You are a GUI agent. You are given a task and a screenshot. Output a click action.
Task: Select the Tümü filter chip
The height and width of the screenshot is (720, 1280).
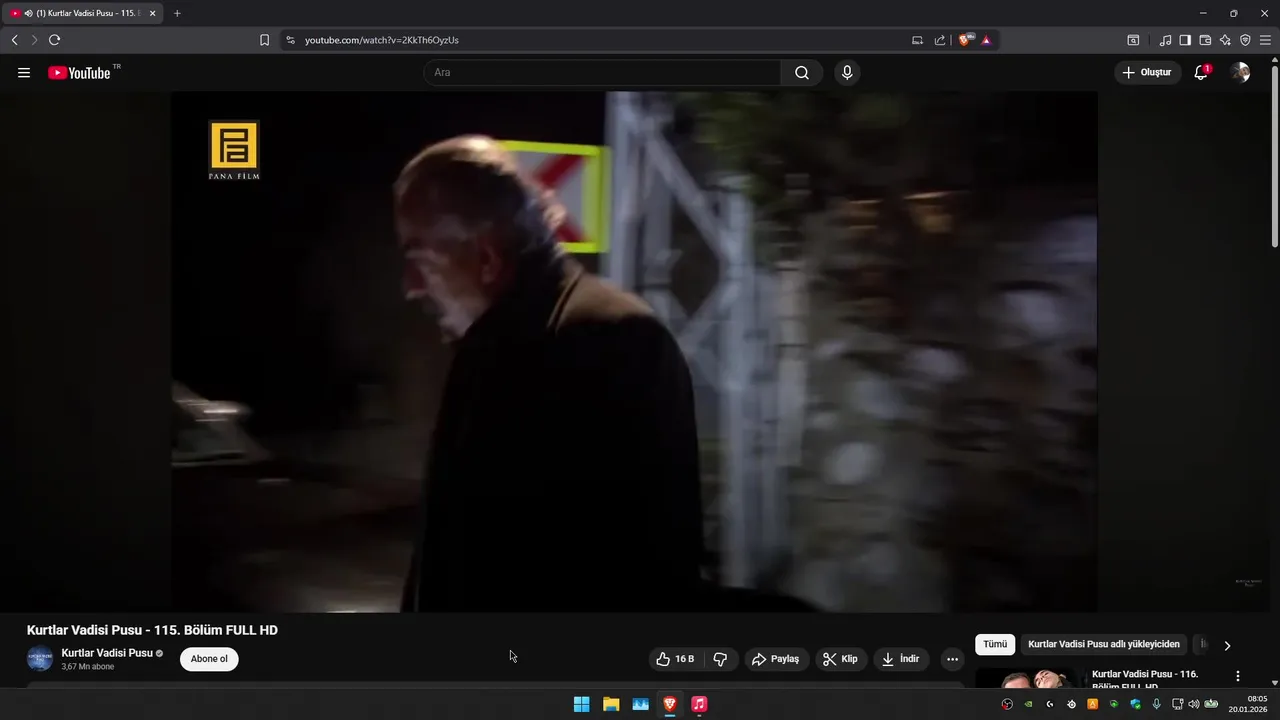[x=995, y=645]
